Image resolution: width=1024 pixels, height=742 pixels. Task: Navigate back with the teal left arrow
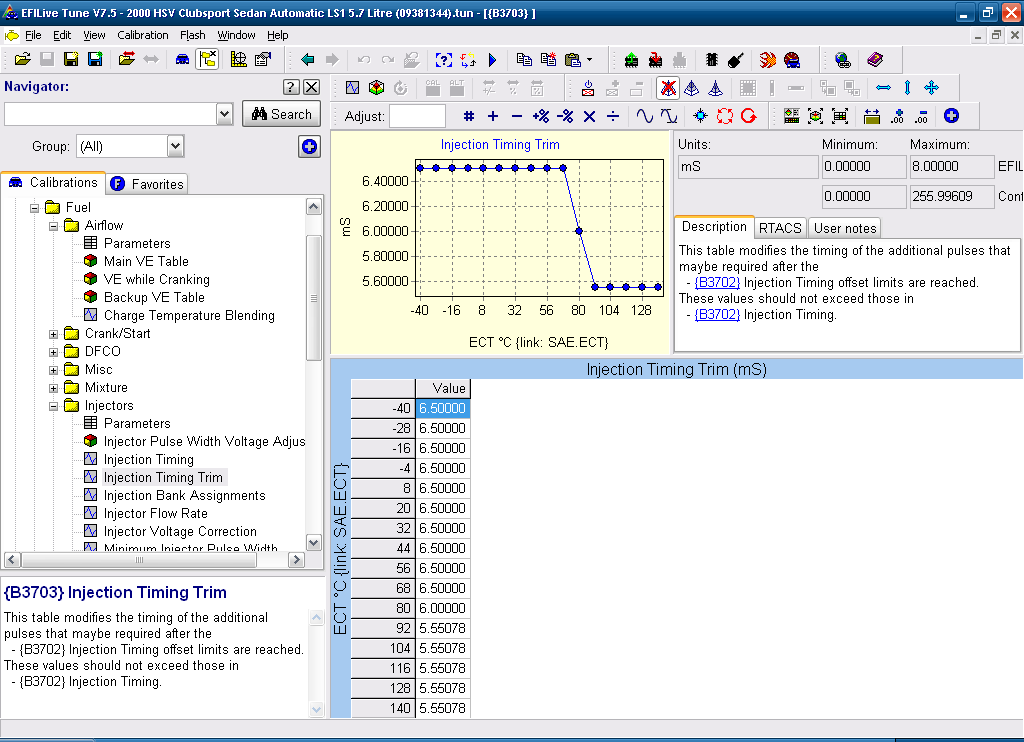[x=308, y=60]
